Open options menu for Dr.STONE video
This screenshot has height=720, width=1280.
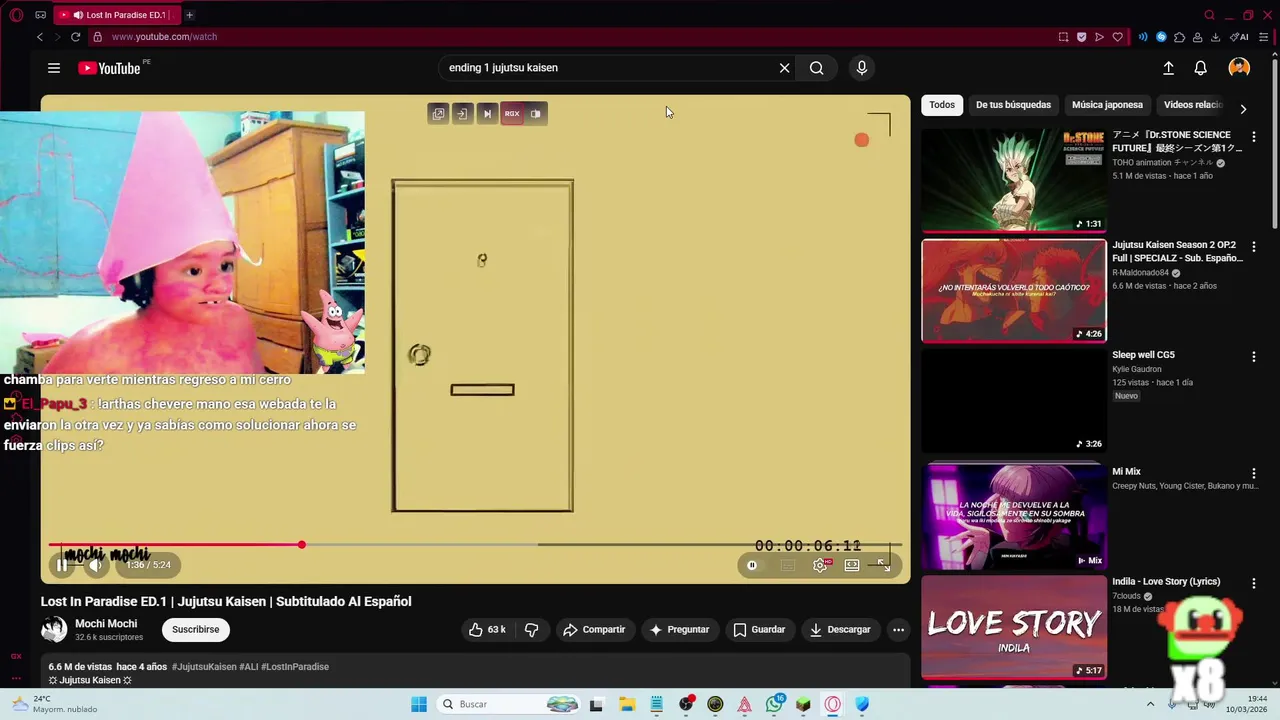pos(1254,137)
